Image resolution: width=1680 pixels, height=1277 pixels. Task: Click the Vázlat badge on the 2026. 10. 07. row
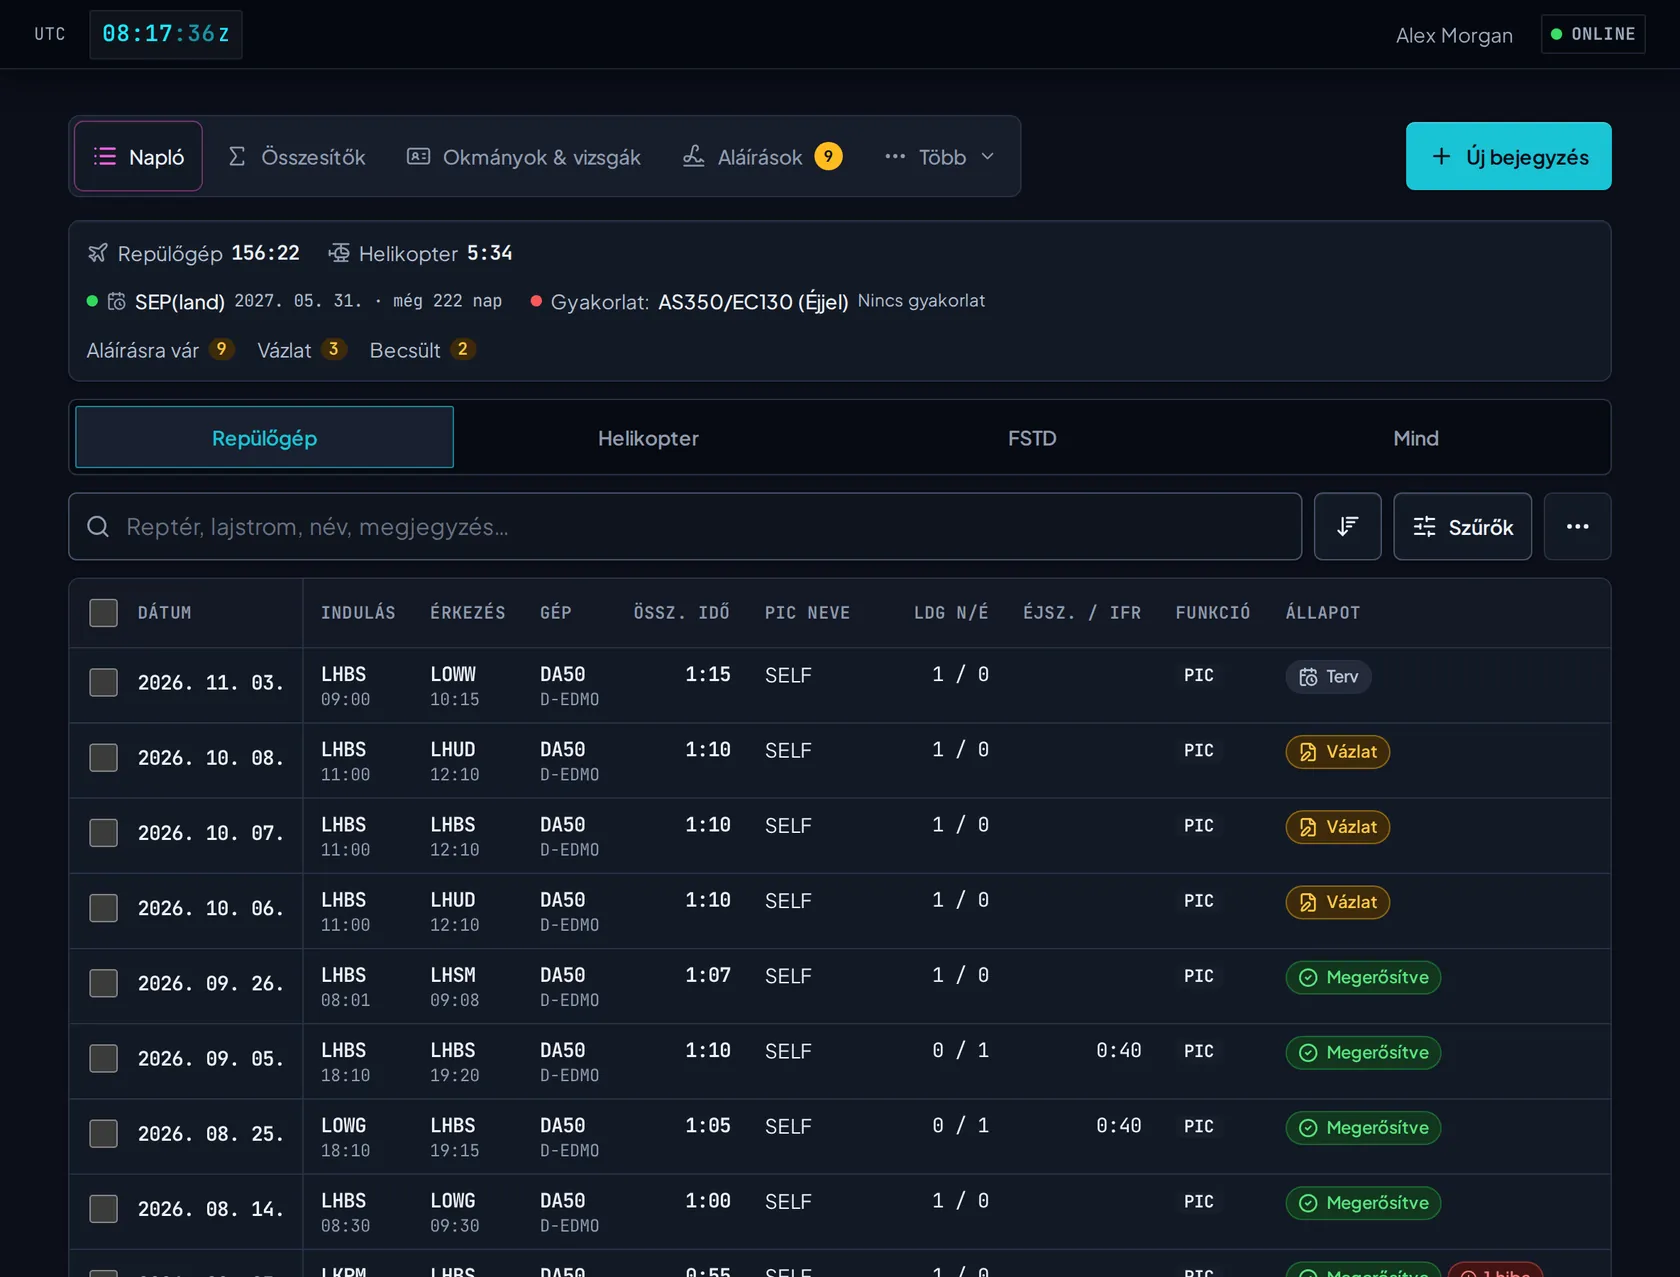1337,827
